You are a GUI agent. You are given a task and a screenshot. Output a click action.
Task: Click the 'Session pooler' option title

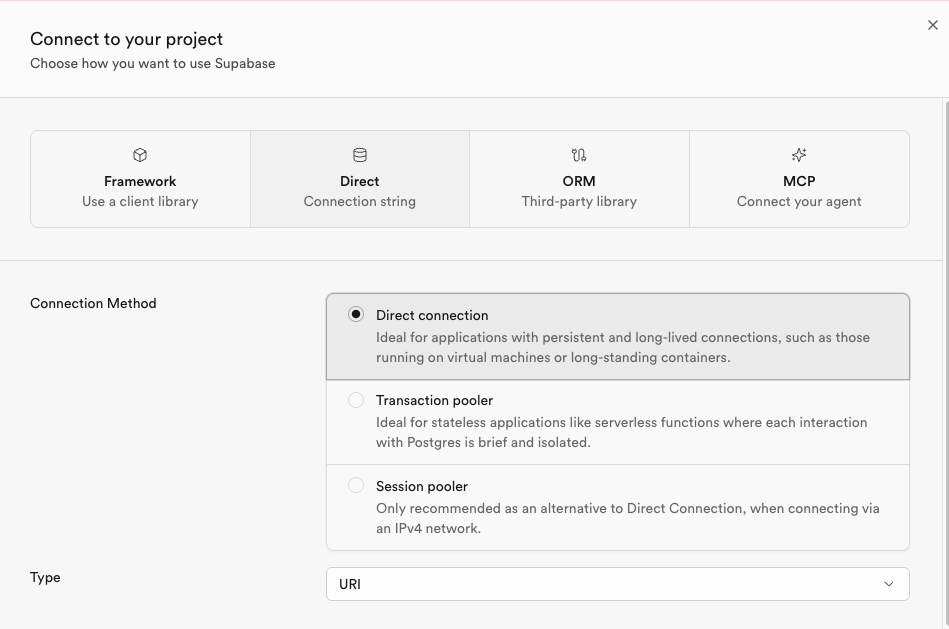point(422,486)
